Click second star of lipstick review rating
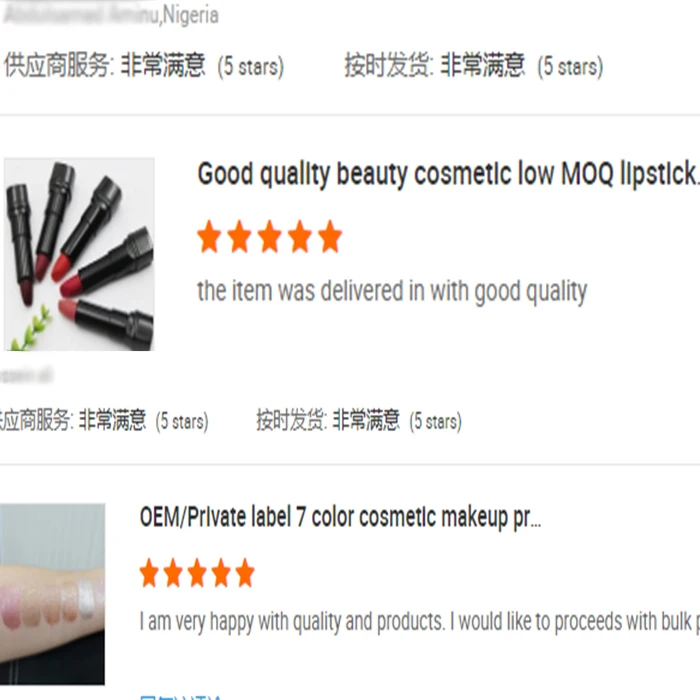The image size is (700, 700). (x=239, y=237)
